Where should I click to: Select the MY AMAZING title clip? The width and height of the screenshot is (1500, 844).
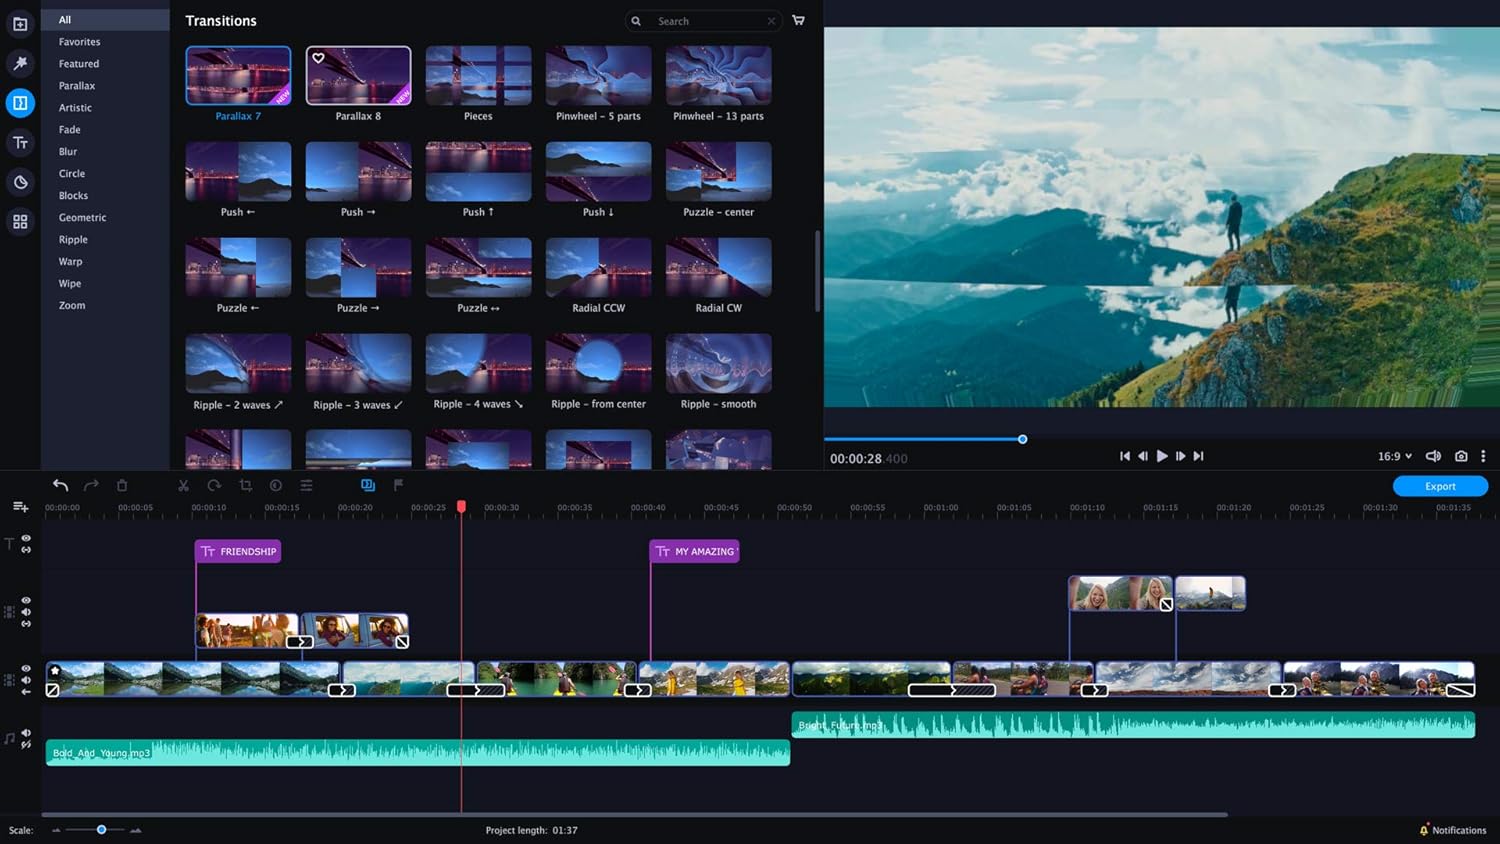[695, 551]
